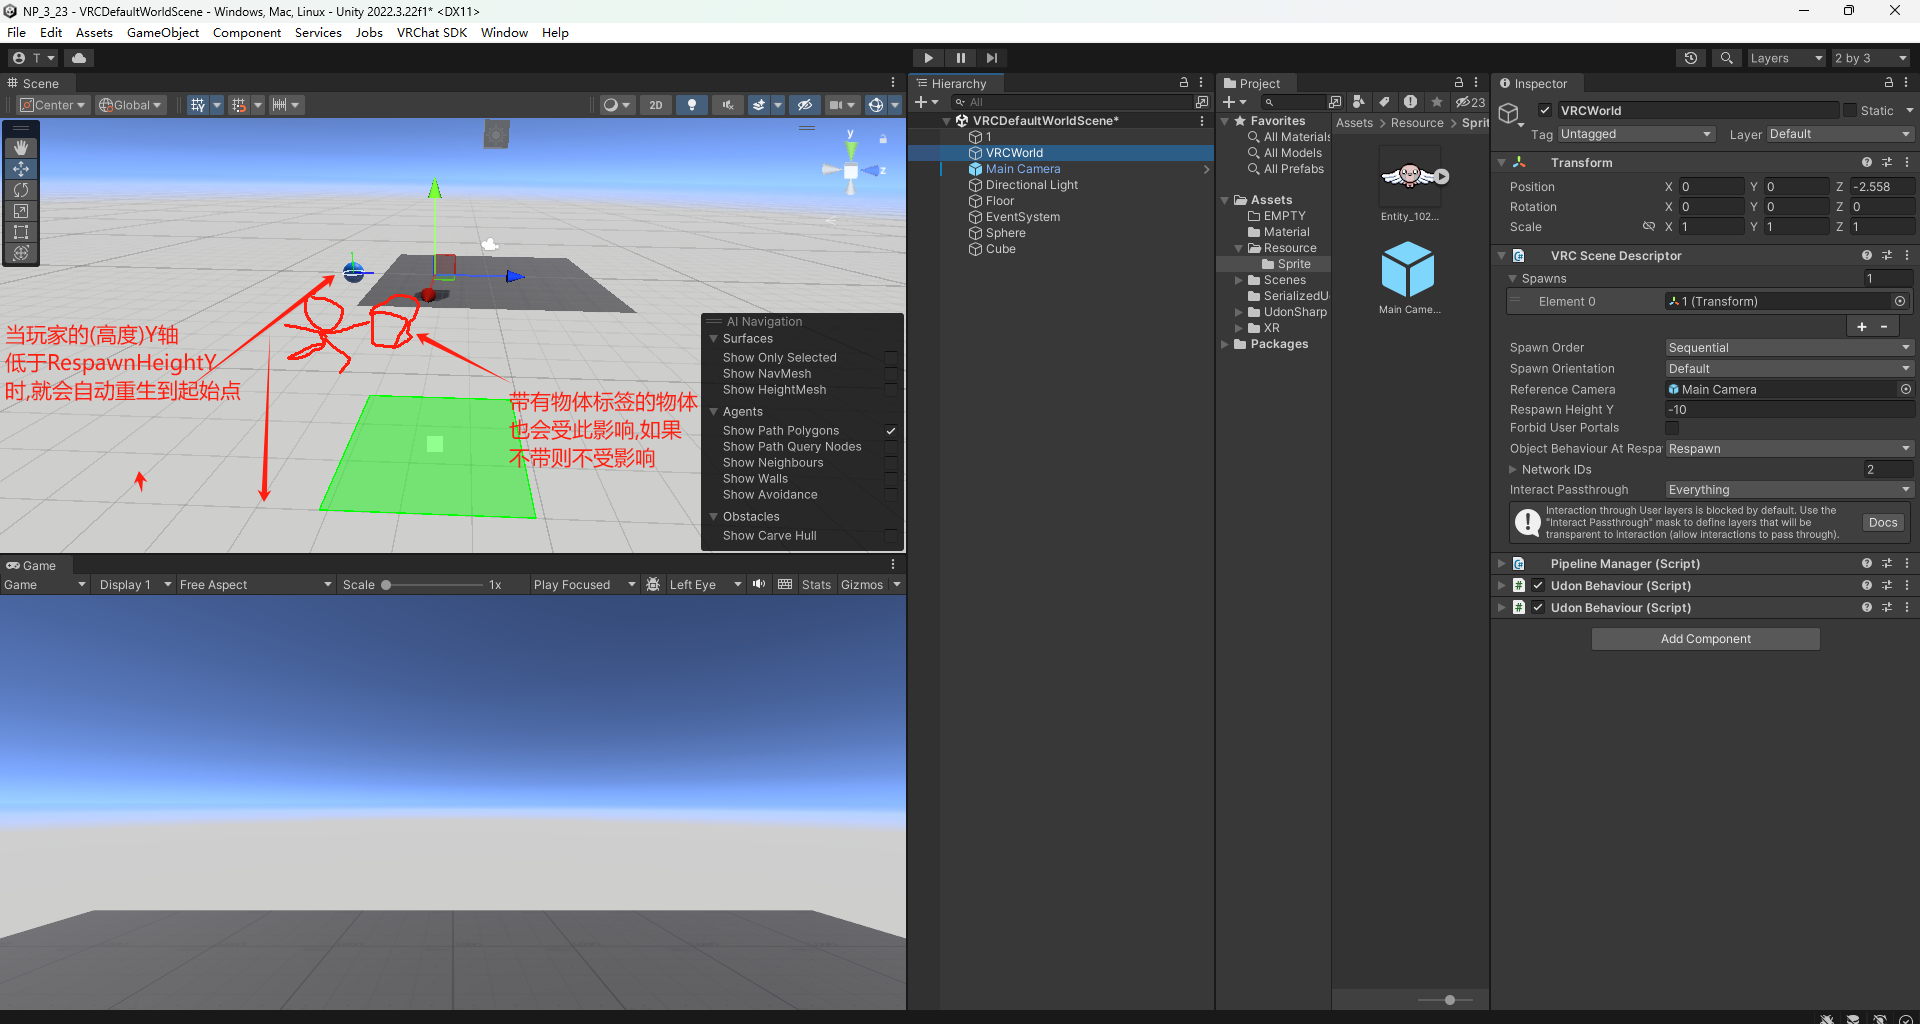Select the Move tool
The height and width of the screenshot is (1024, 1920).
pyautogui.click(x=21, y=169)
